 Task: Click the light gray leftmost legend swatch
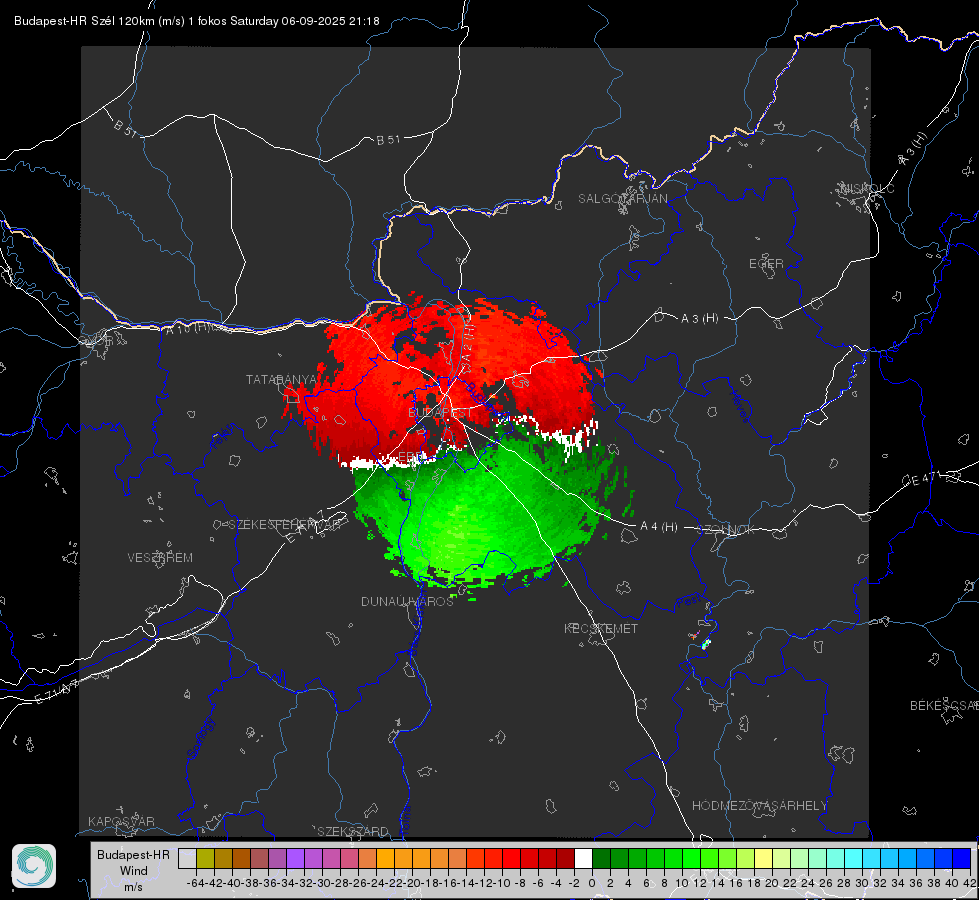(x=187, y=858)
